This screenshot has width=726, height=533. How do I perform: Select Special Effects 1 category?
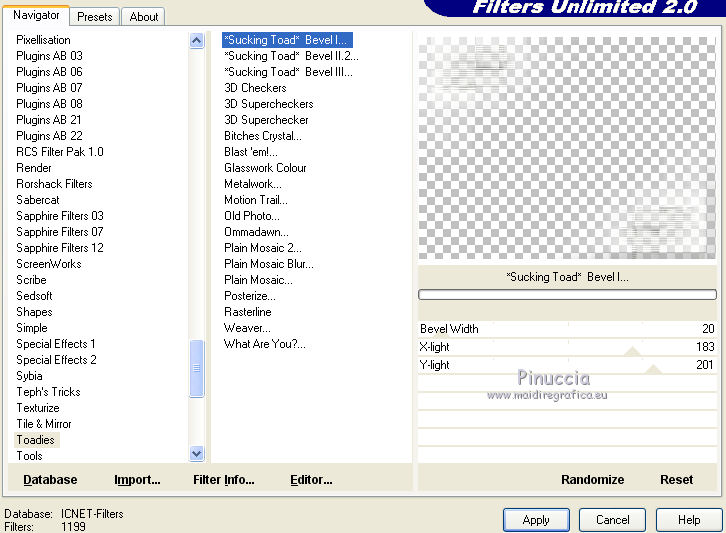[56, 344]
